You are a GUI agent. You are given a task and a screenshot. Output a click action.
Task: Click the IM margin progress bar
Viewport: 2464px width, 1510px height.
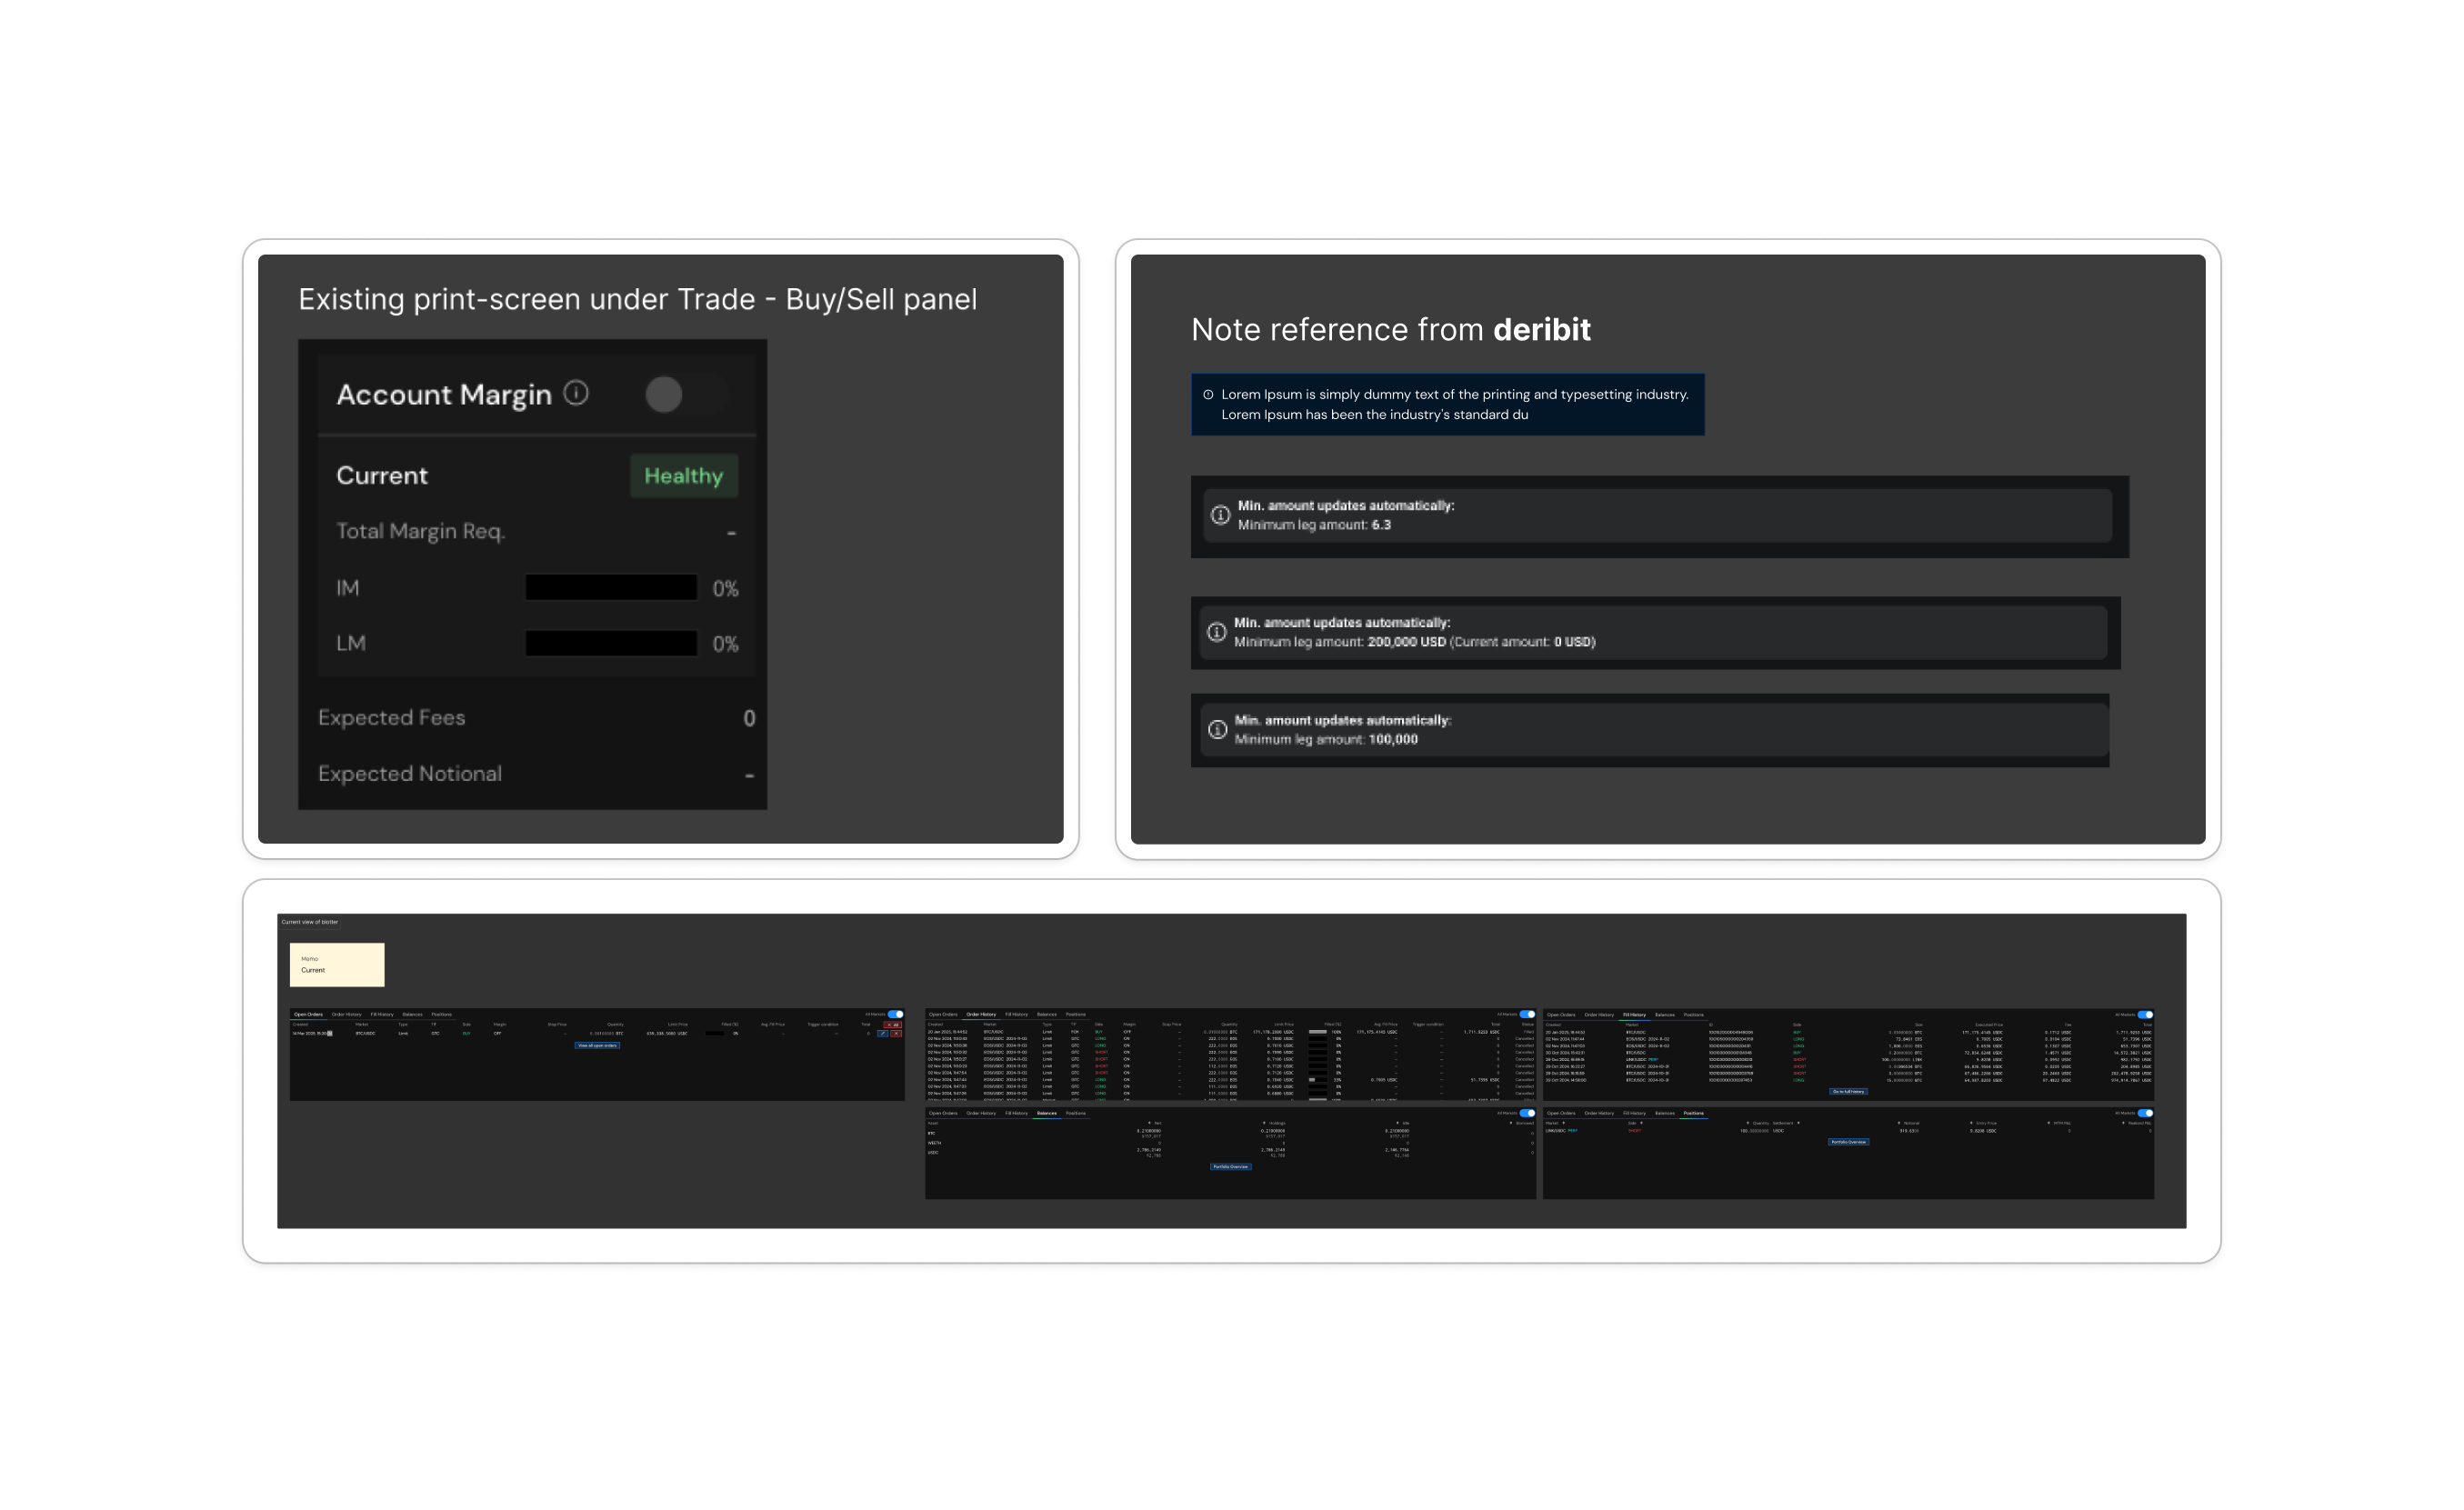[x=611, y=588]
